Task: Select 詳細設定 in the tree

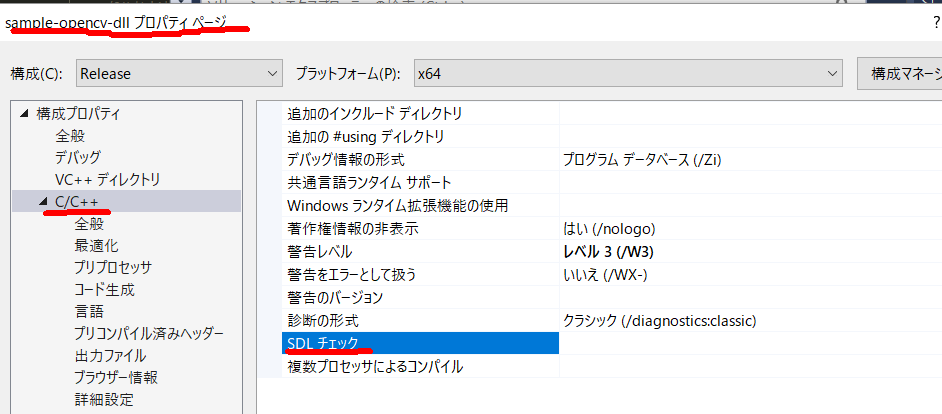Action: pyautogui.click(x=104, y=399)
